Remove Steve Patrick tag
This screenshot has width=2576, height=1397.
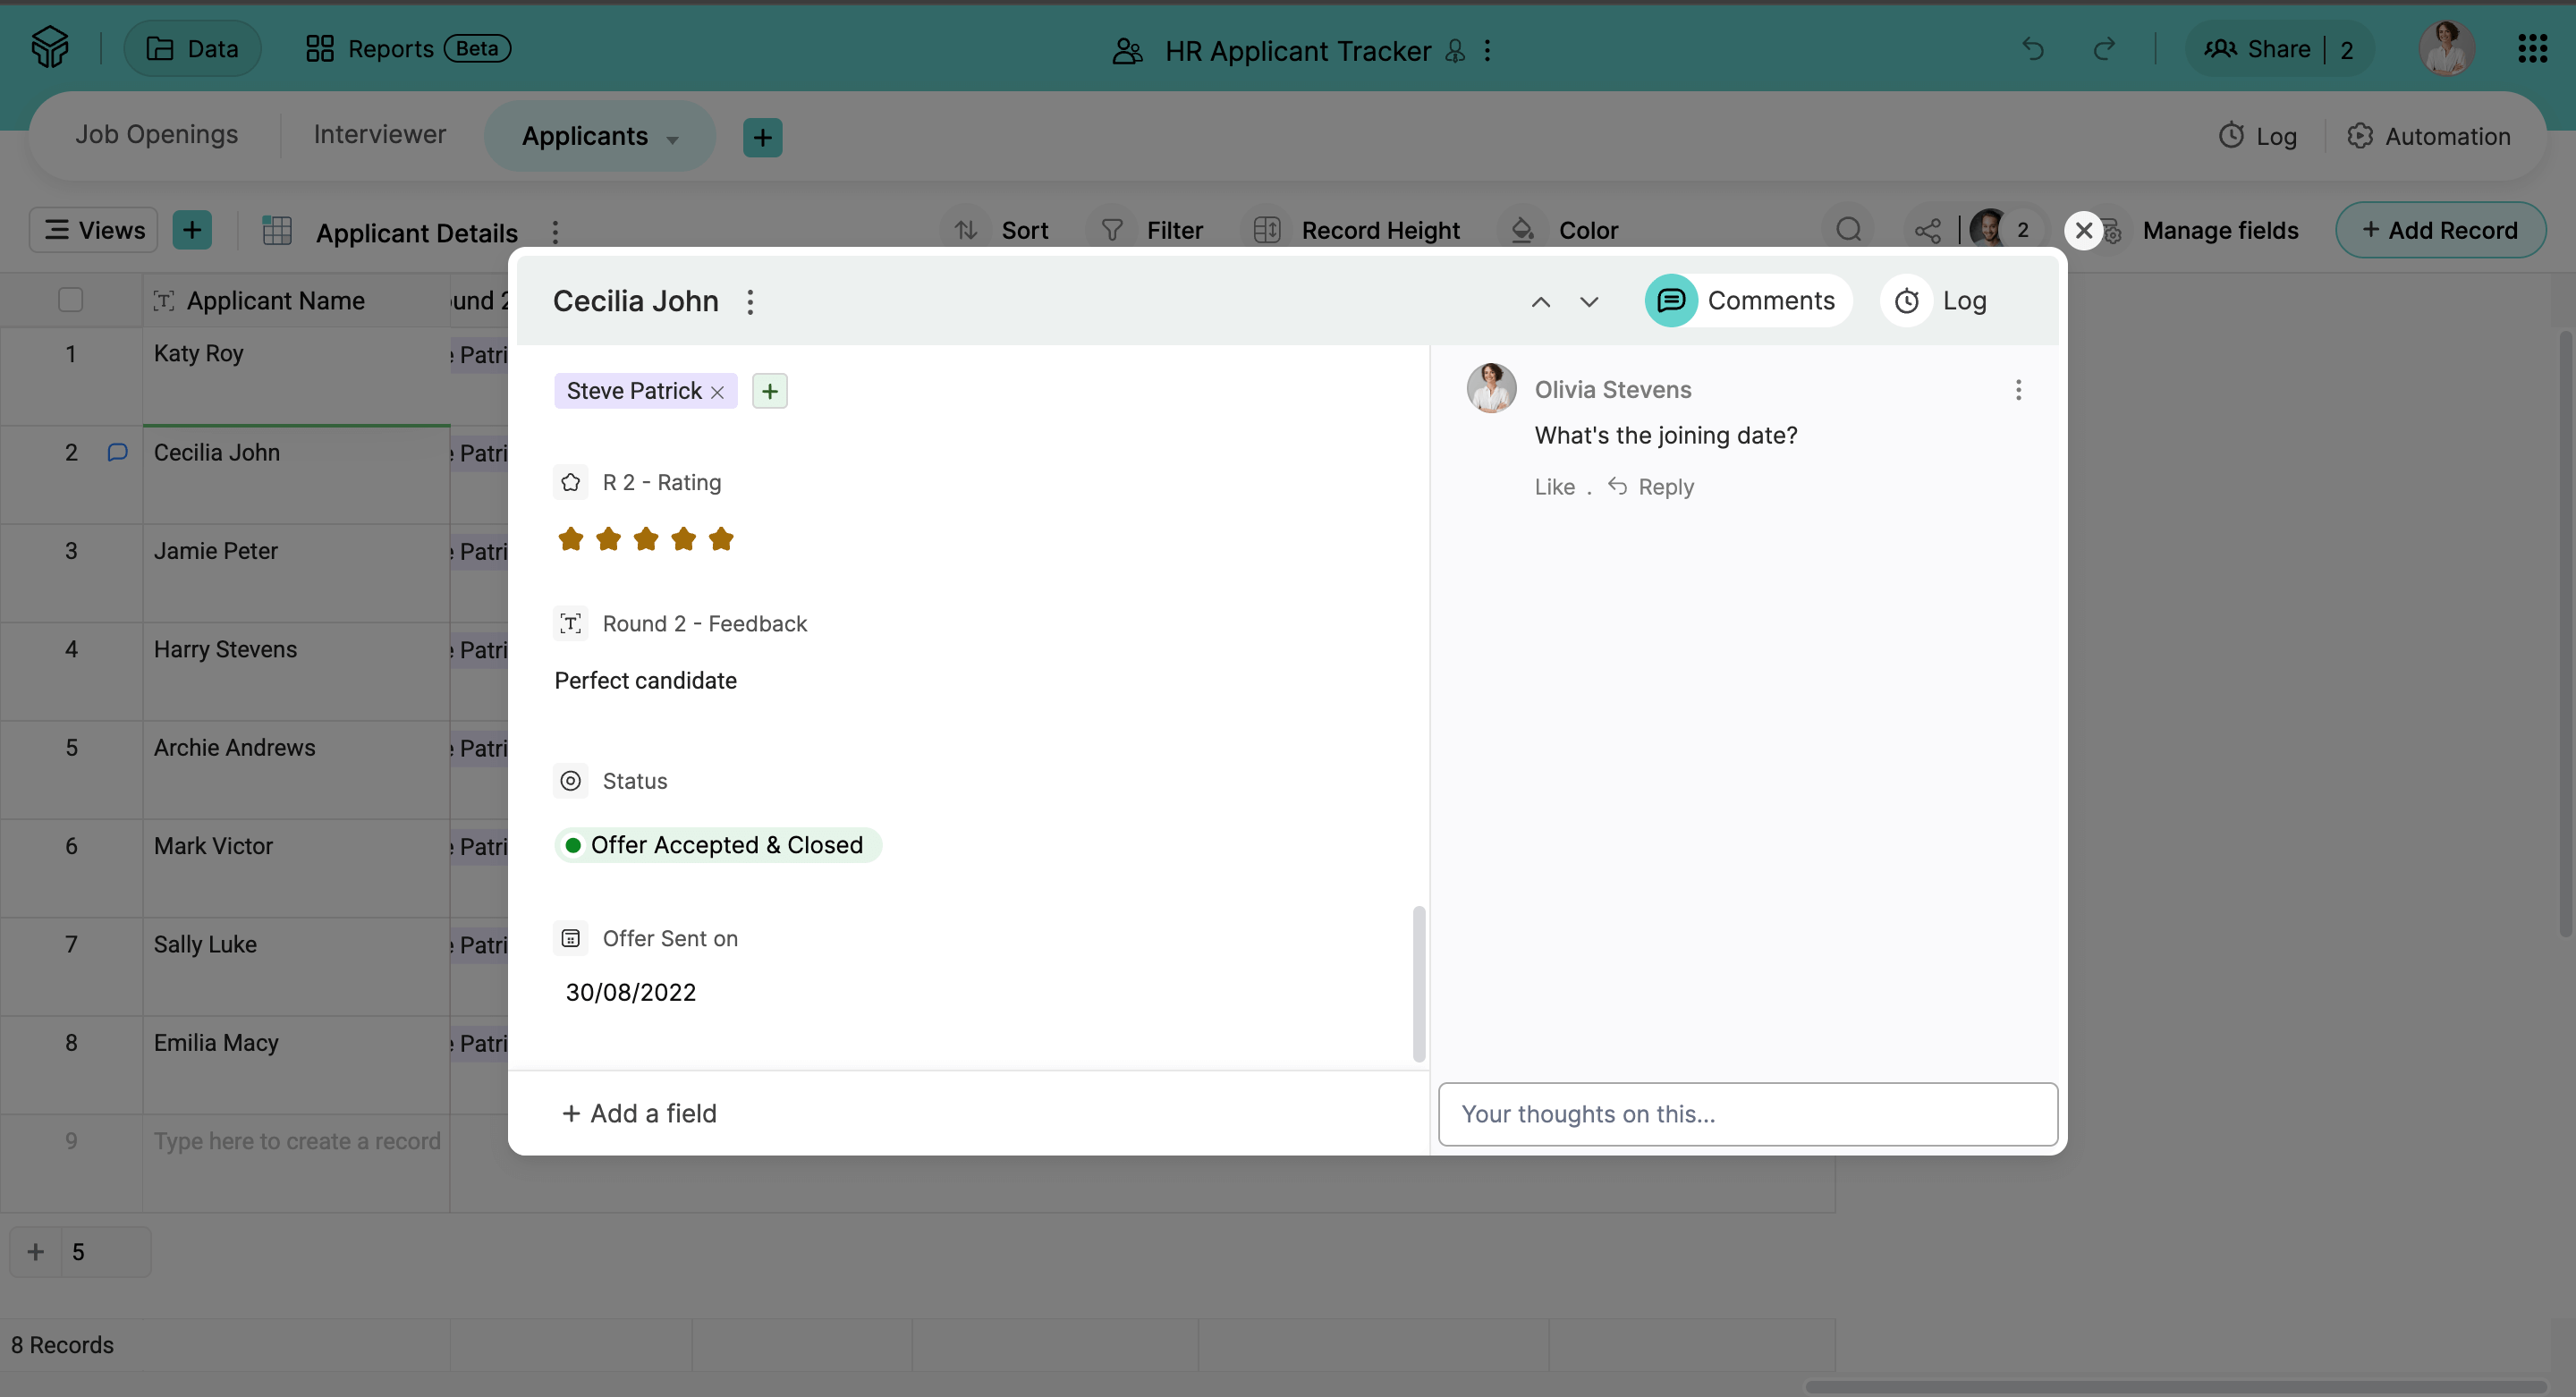click(x=717, y=392)
